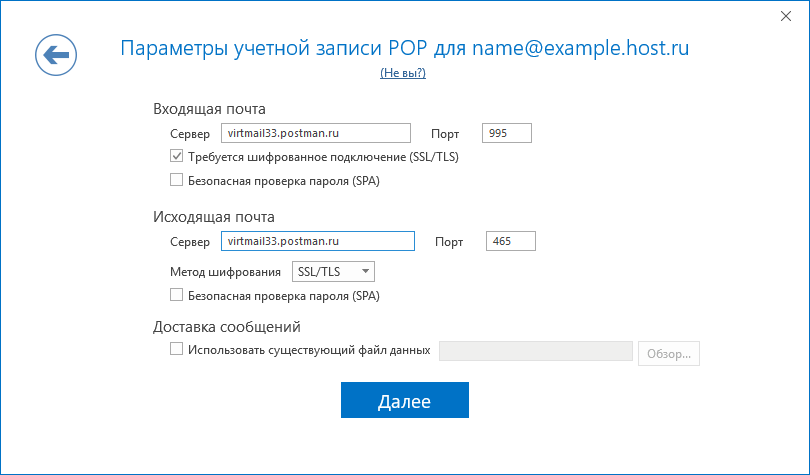Click the 'Метод шифрования' label

pyautogui.click(x=225, y=272)
